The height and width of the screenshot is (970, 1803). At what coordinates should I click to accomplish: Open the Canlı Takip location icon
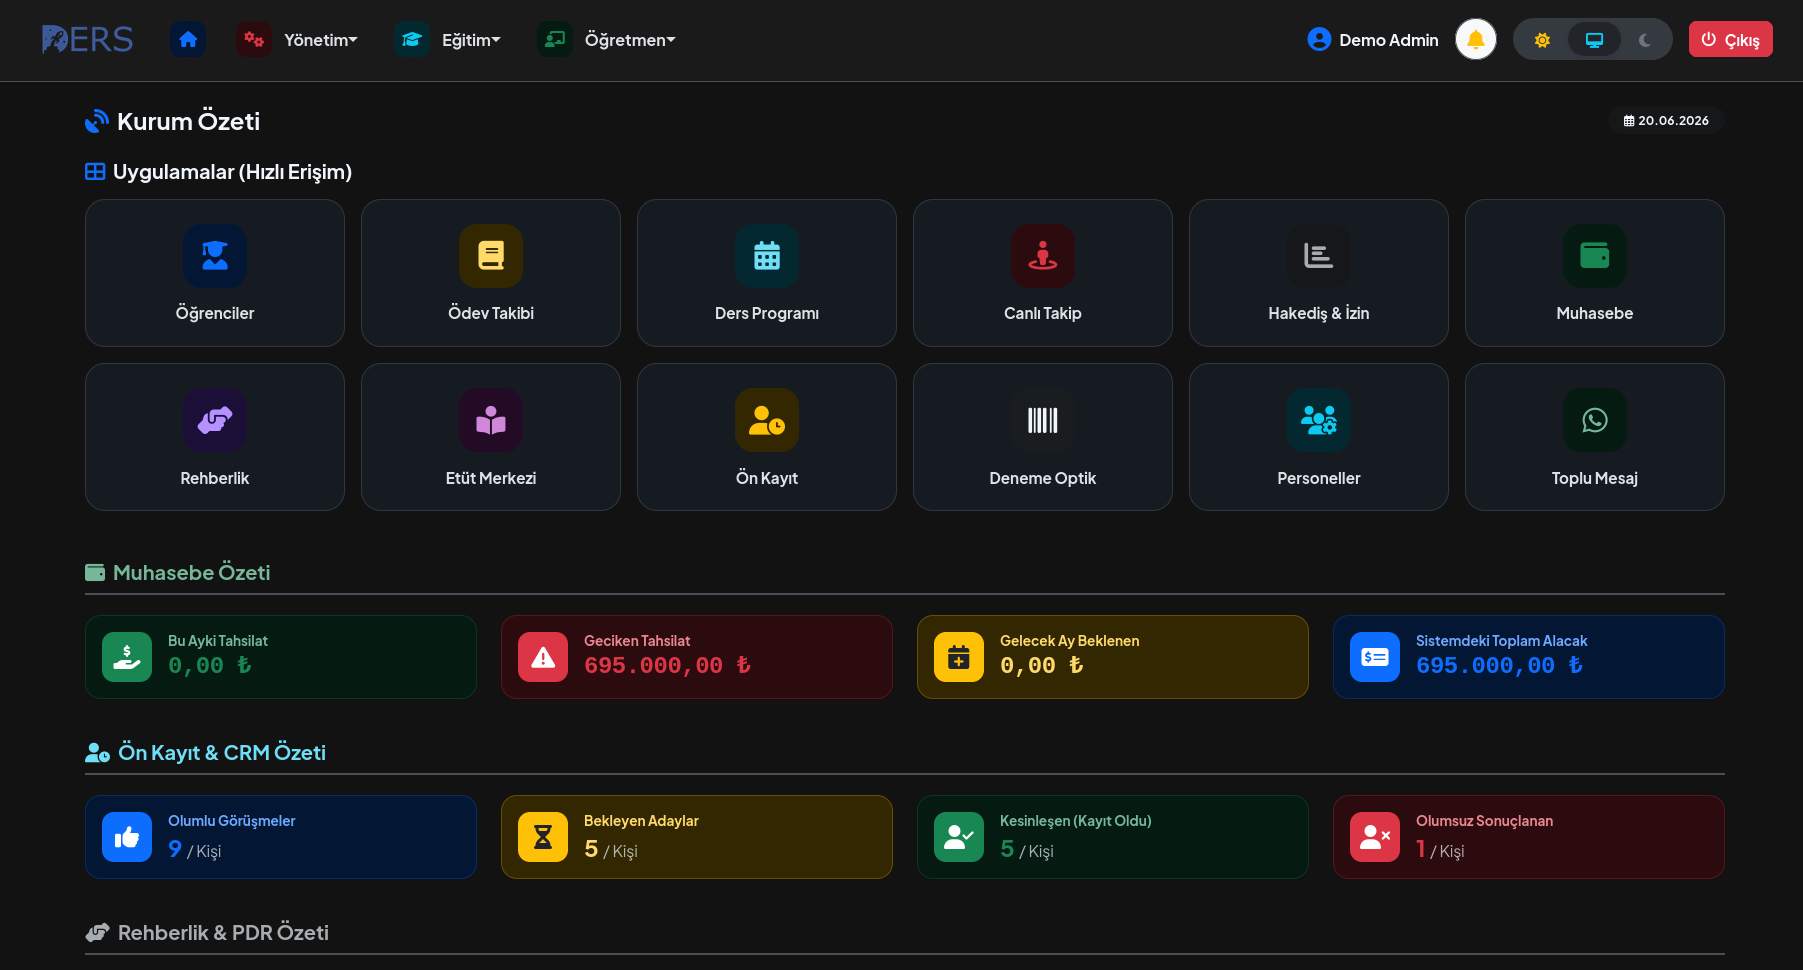[x=1043, y=256]
